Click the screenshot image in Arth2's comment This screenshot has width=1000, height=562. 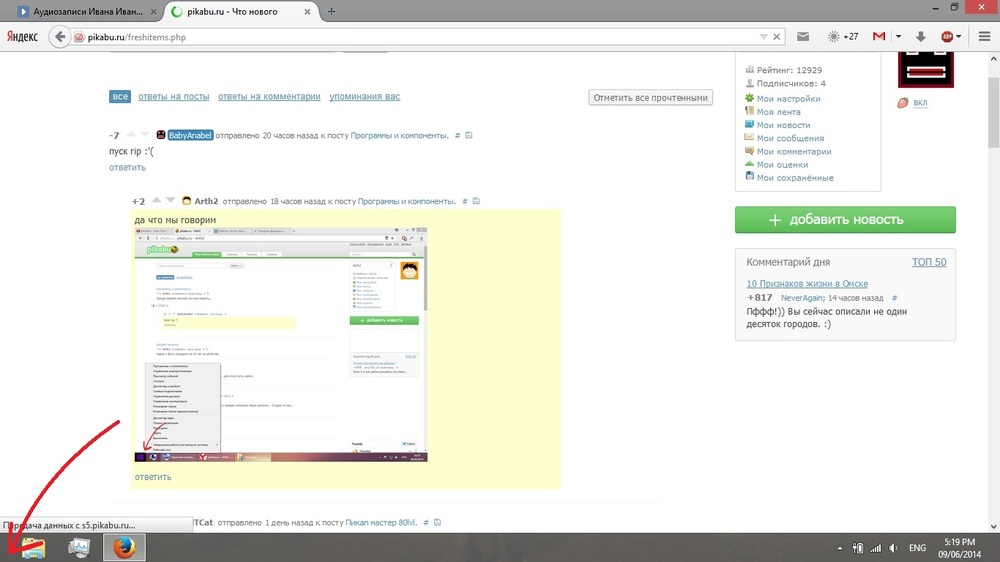[281, 344]
